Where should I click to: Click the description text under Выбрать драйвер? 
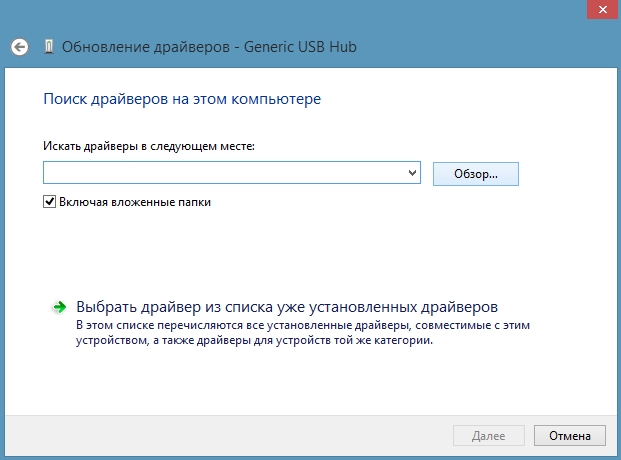click(303, 332)
